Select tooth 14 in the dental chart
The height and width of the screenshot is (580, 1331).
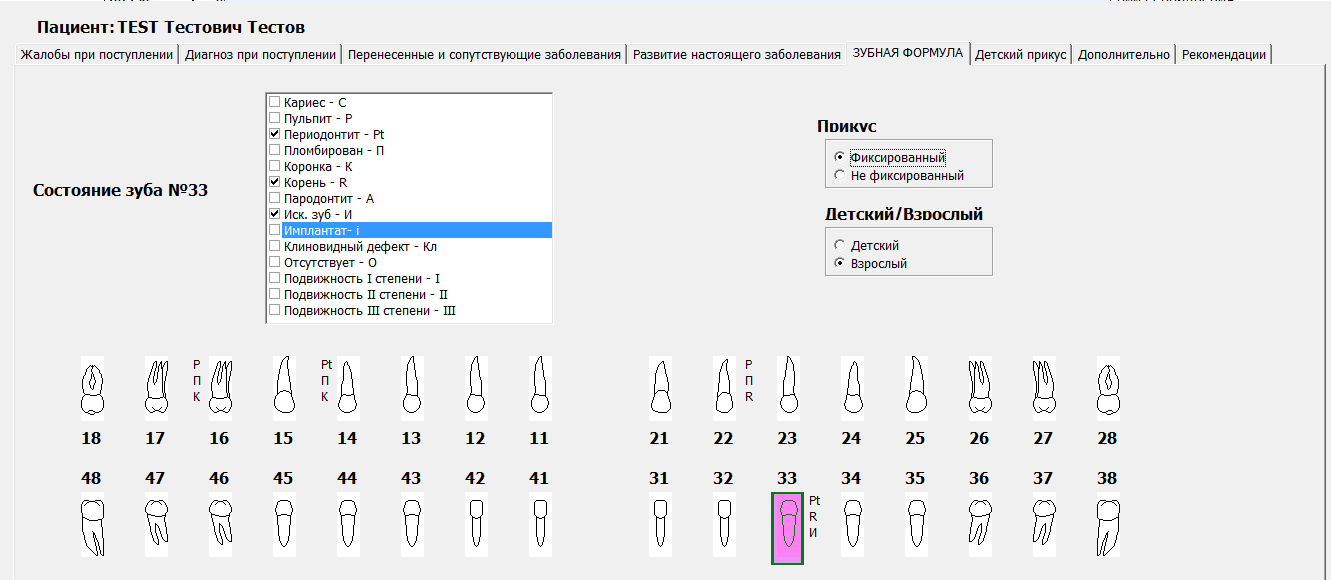tap(347, 388)
